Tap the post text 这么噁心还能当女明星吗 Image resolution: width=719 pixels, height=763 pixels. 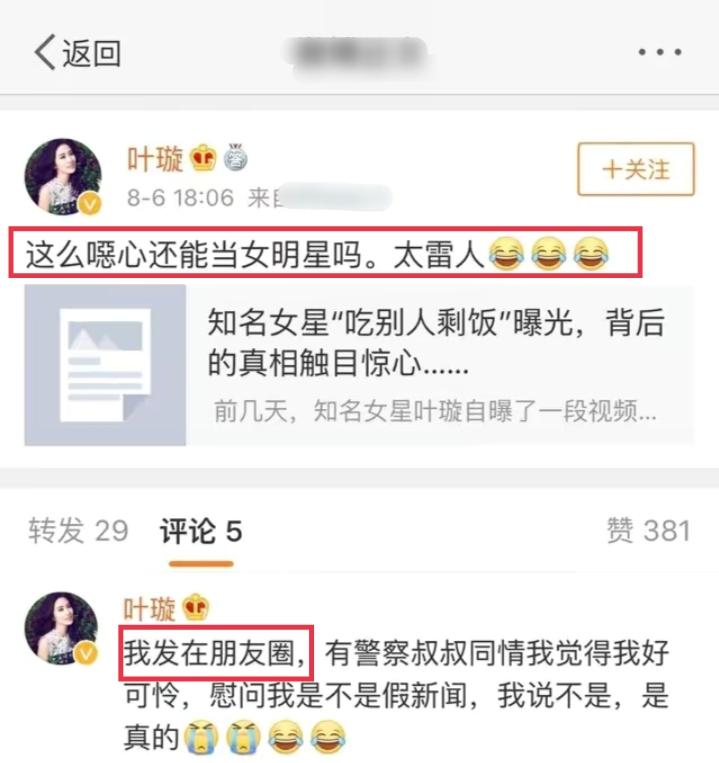(195, 254)
